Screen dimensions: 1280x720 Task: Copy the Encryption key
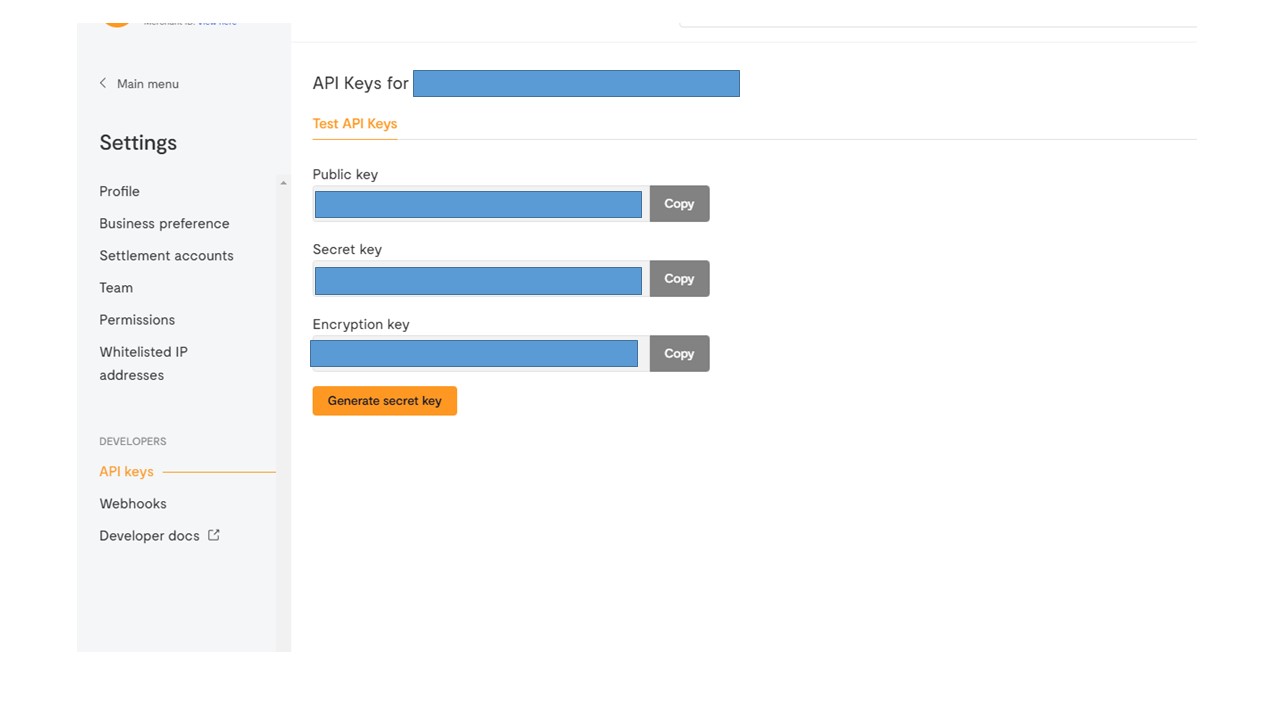pyautogui.click(x=679, y=353)
